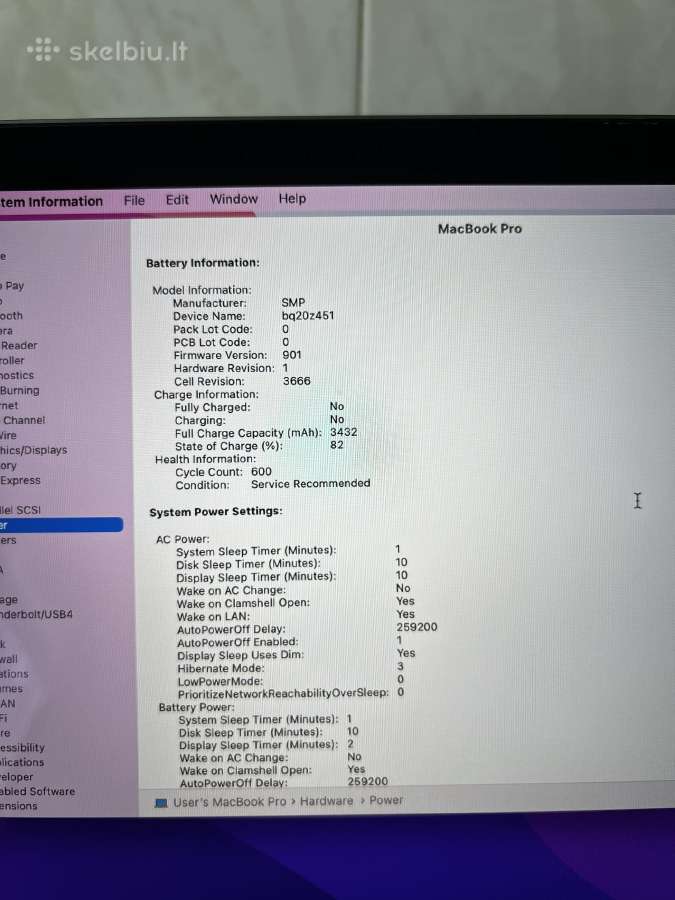
Task: Click the PrioritizeNetworkReachabilityOverSleep row
Action: (291, 693)
